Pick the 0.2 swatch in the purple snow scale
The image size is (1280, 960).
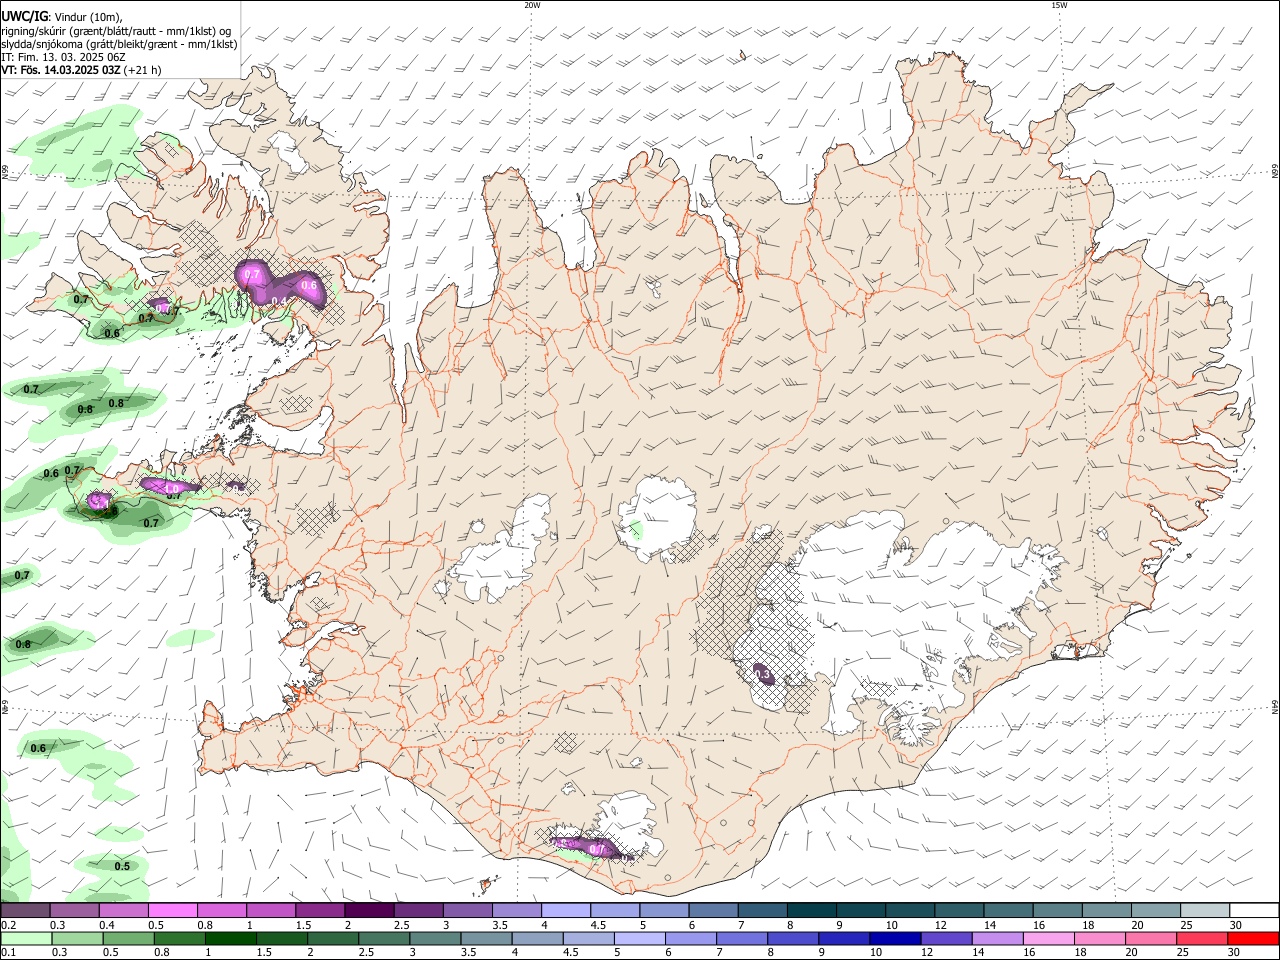tap(24, 910)
